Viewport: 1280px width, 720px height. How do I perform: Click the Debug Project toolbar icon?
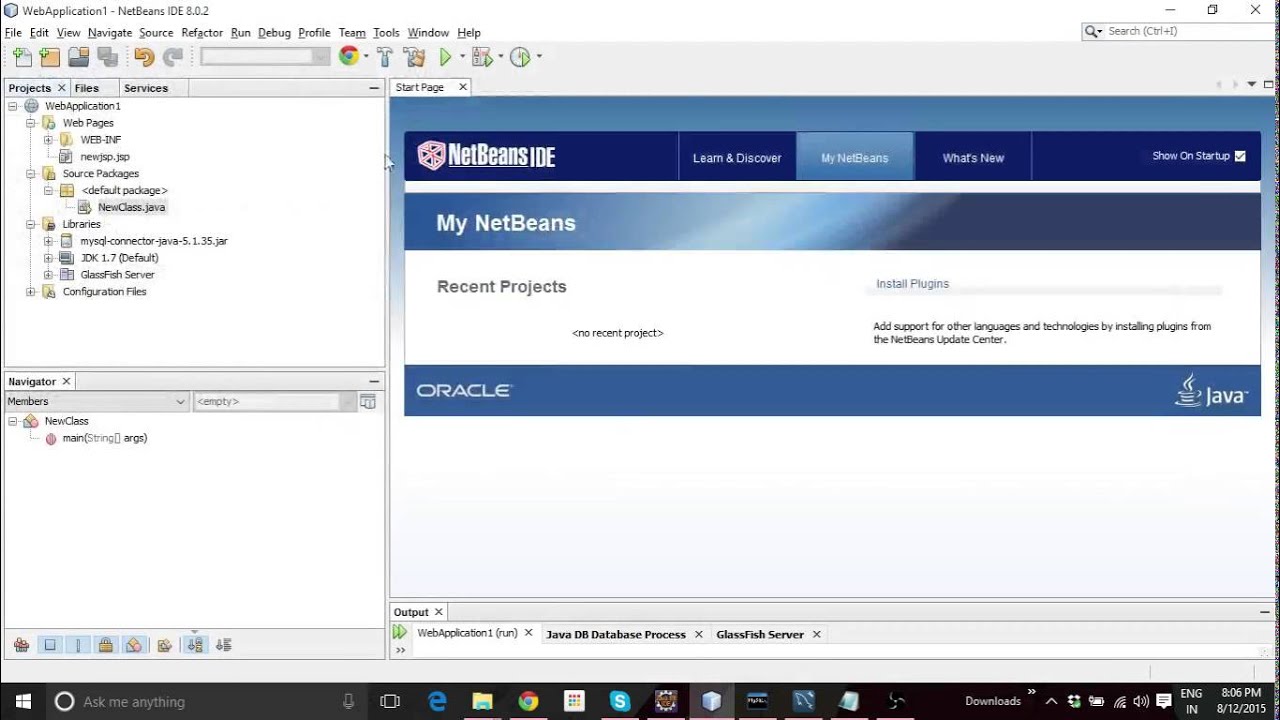[x=482, y=57]
